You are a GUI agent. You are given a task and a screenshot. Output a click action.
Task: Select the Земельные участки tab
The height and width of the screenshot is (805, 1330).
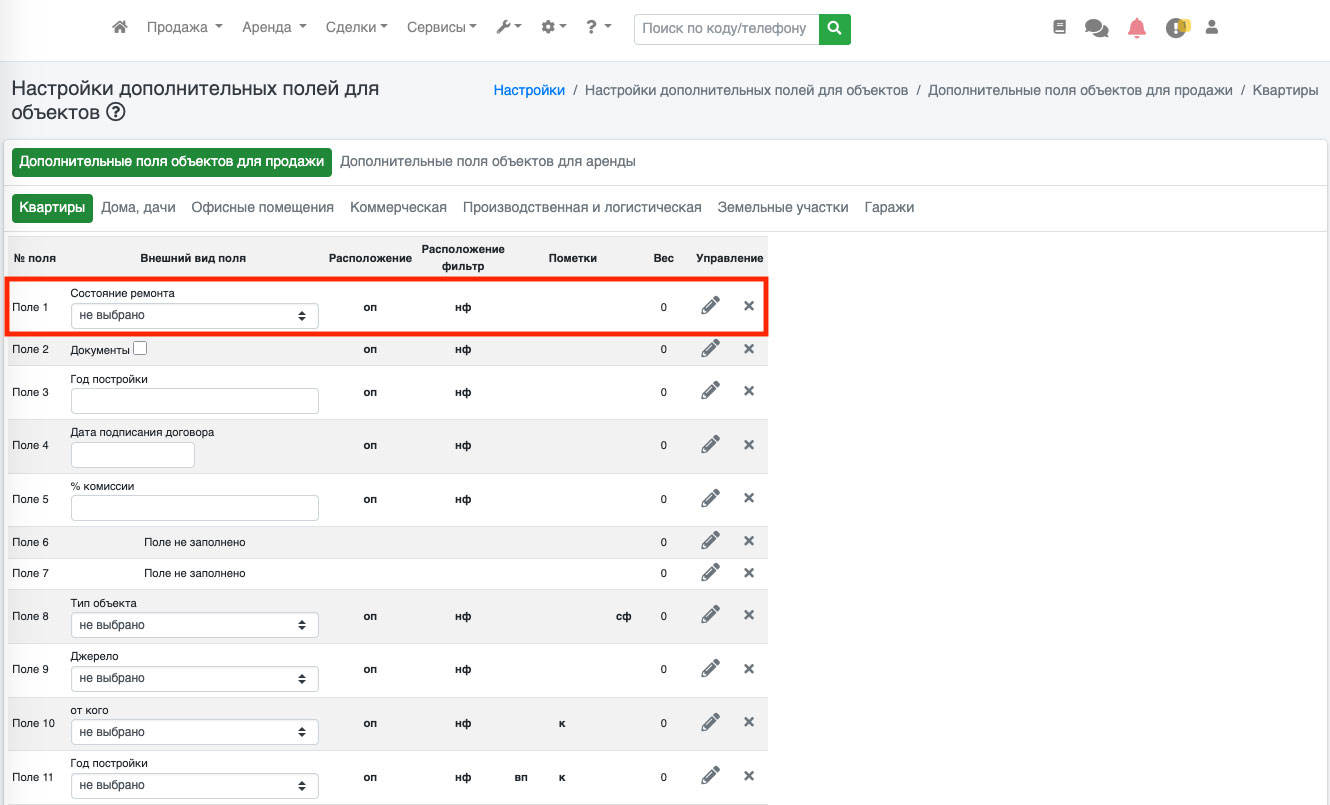tap(782, 207)
